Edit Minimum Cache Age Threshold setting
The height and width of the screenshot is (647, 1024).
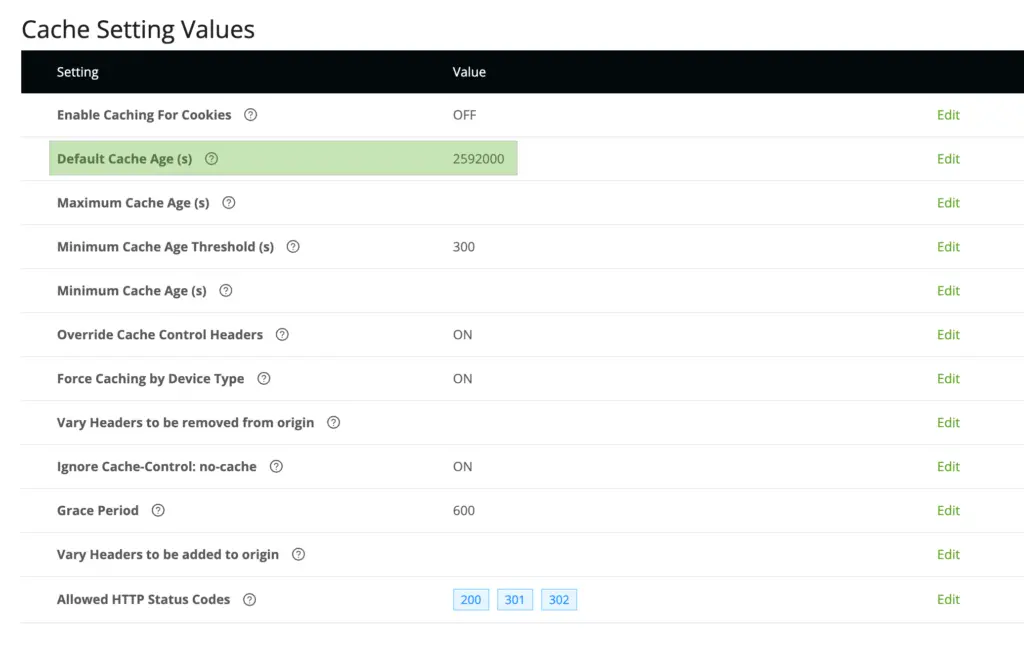[x=948, y=247]
